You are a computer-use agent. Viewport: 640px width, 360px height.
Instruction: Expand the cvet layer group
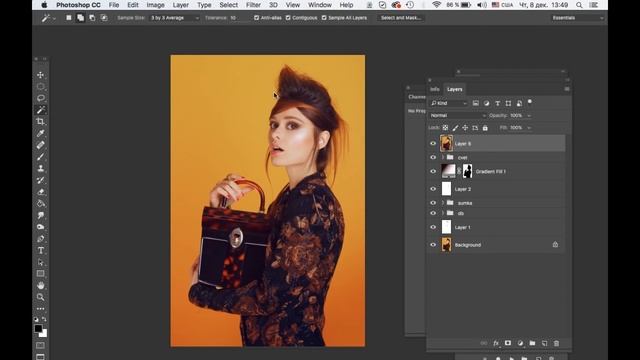click(x=443, y=158)
